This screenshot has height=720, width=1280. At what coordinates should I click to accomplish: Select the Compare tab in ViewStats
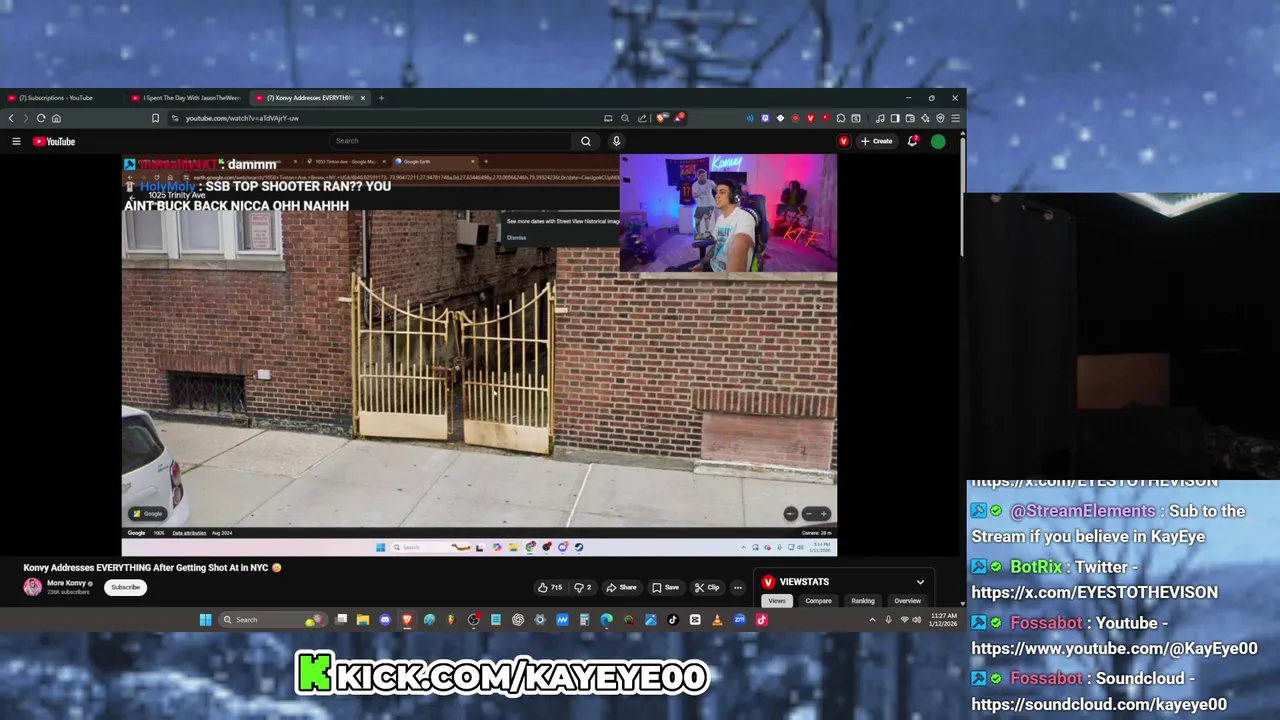[818, 601]
